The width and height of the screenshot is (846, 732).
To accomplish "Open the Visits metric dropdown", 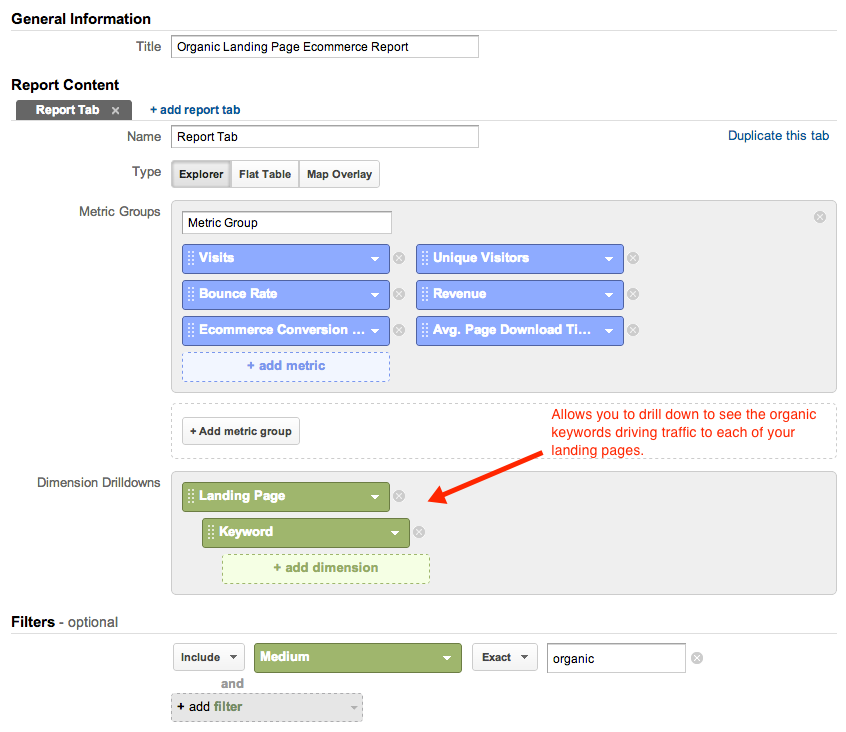I will point(375,259).
